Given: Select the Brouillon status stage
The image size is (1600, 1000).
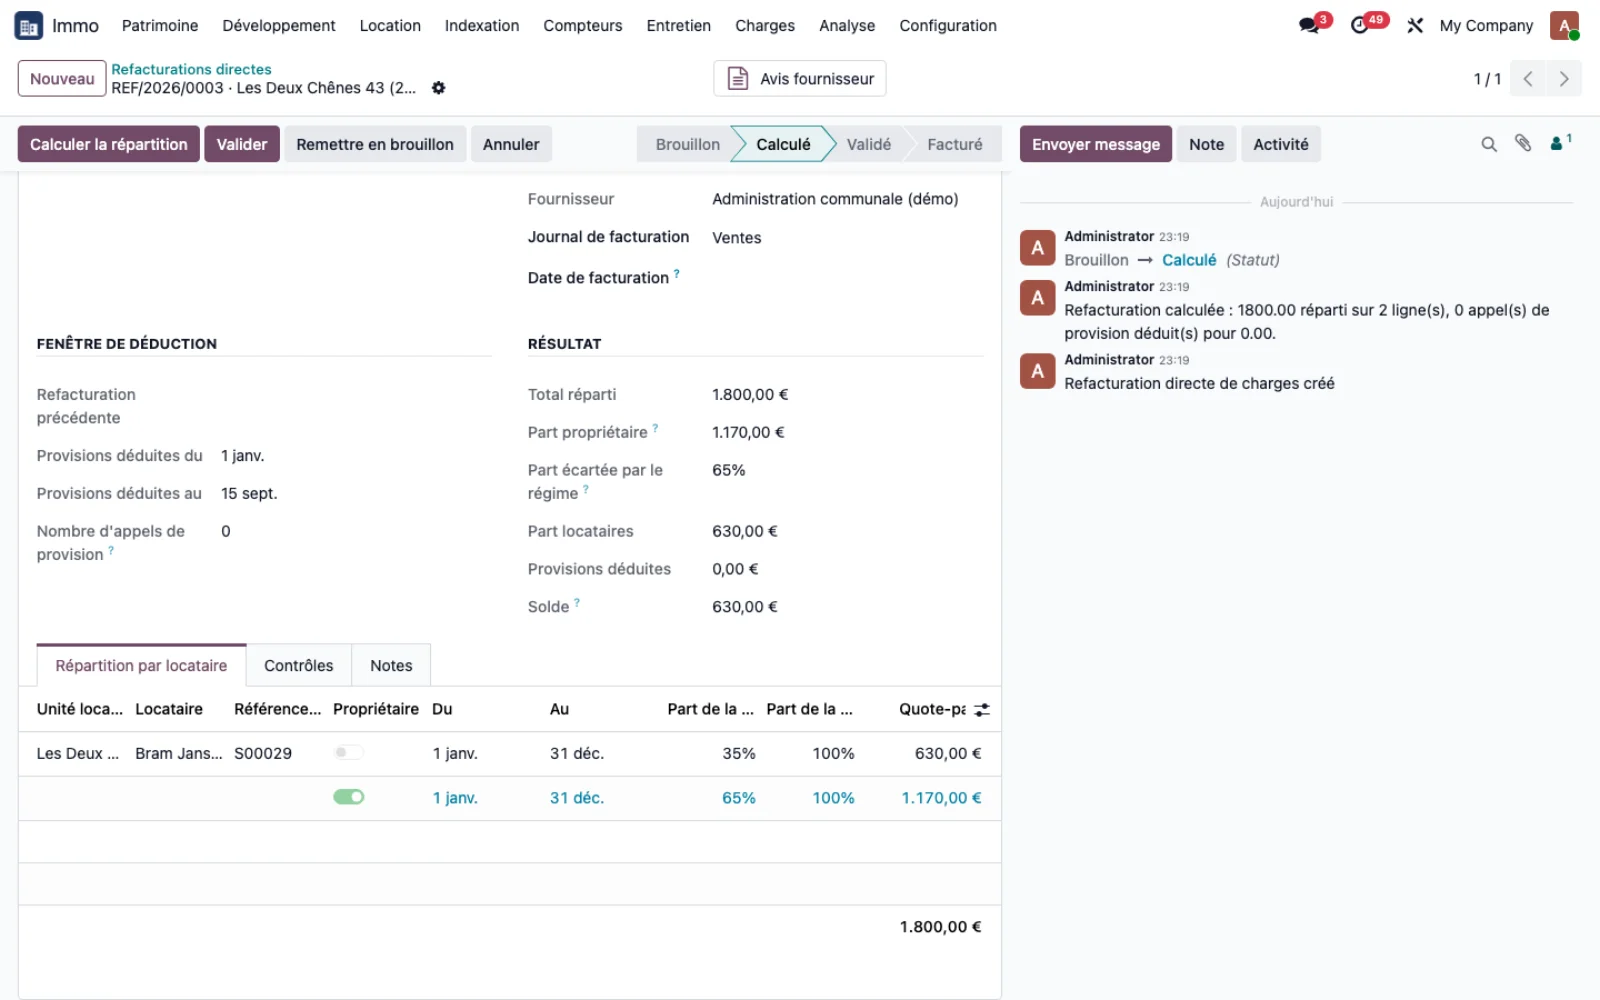Looking at the screenshot, I should pos(687,144).
